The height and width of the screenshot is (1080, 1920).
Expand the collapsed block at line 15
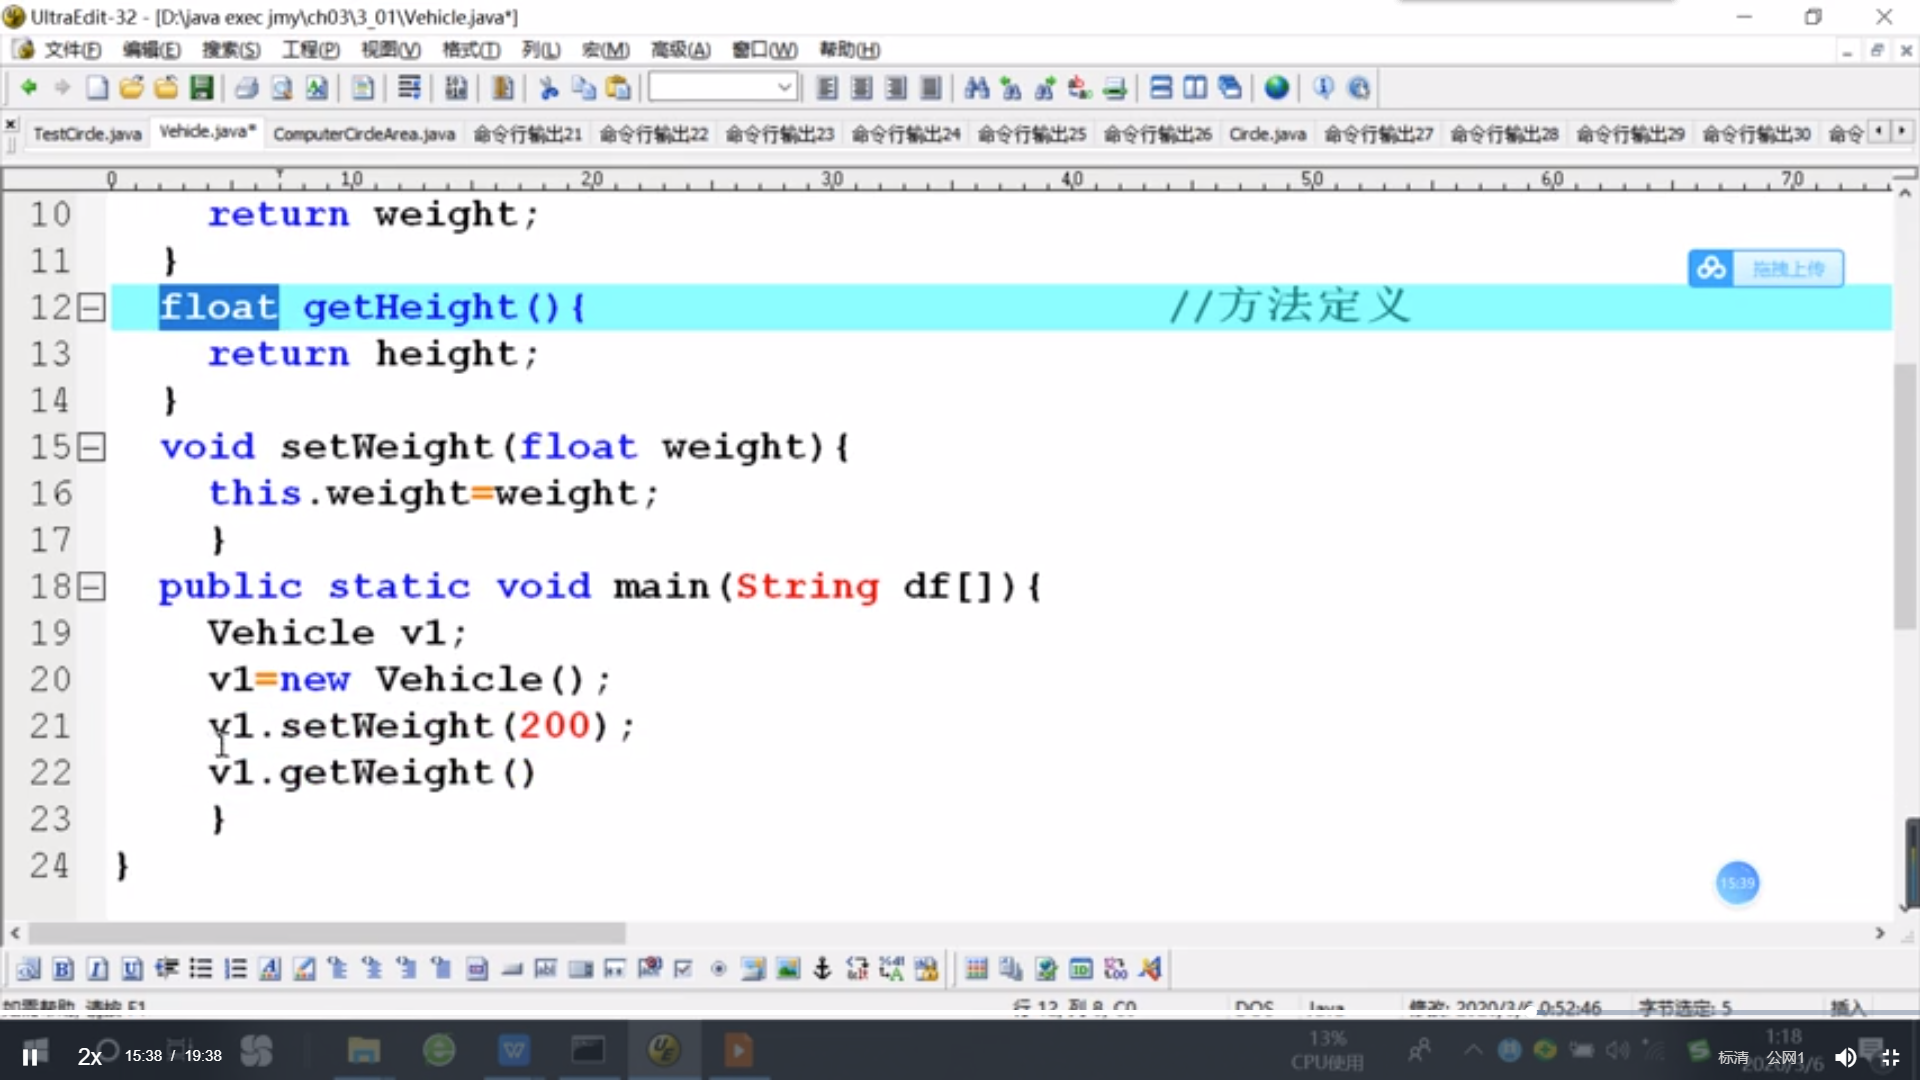click(x=92, y=446)
